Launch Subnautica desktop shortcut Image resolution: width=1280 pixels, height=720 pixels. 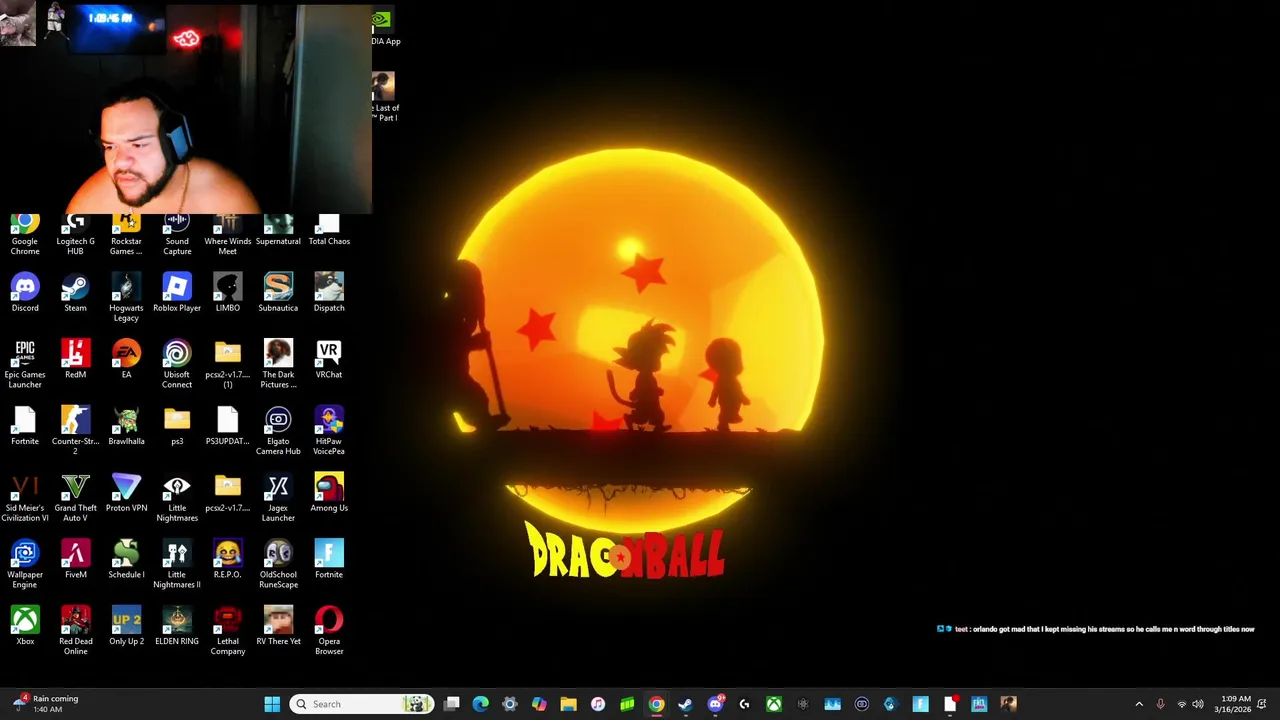point(278,293)
